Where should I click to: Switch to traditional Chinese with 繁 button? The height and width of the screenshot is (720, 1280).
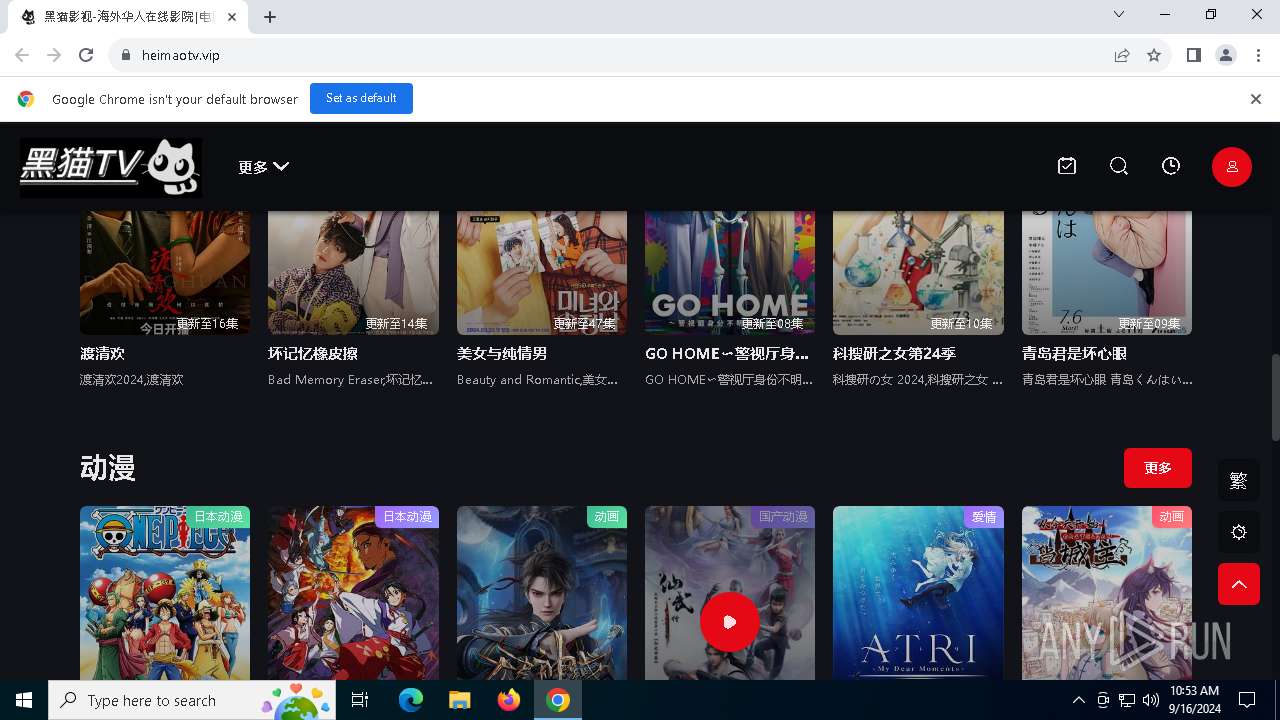(1239, 481)
